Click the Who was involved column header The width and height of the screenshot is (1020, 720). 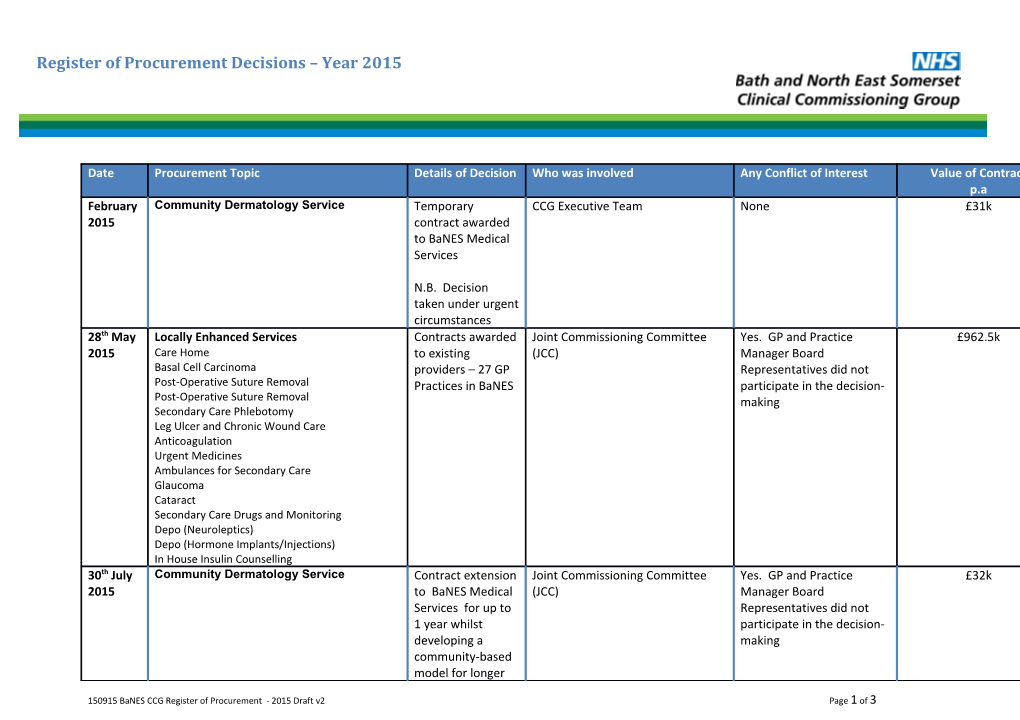(583, 173)
